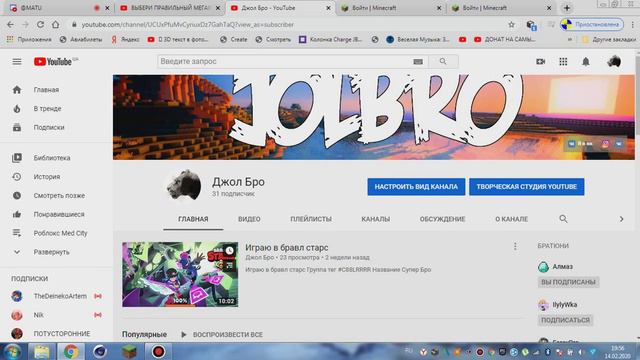640x360 pixels.
Task: Open the notifications bell
Action: pos(586,62)
